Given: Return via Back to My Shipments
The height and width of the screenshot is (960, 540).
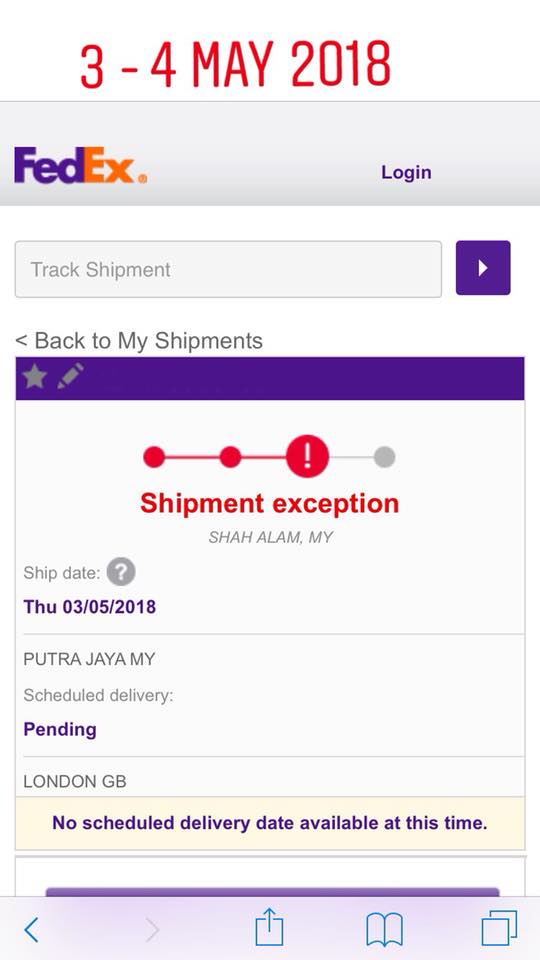Looking at the screenshot, I should click(139, 340).
